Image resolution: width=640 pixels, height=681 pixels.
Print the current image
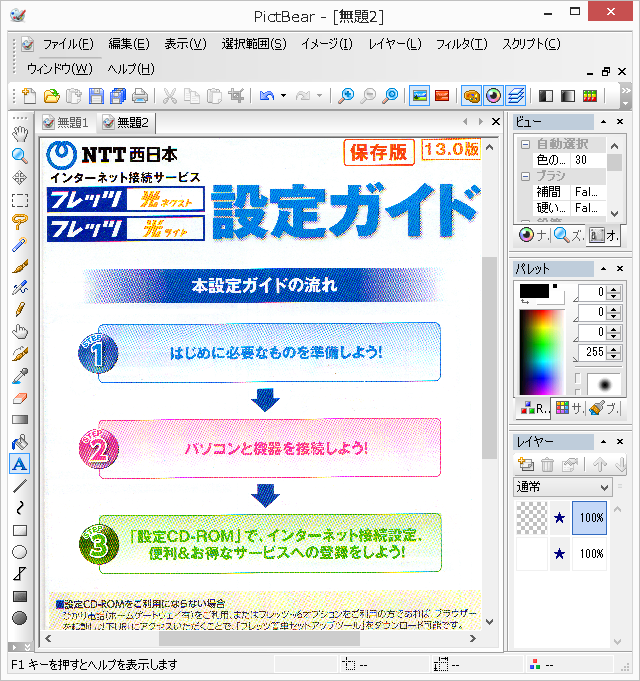pyautogui.click(x=140, y=96)
